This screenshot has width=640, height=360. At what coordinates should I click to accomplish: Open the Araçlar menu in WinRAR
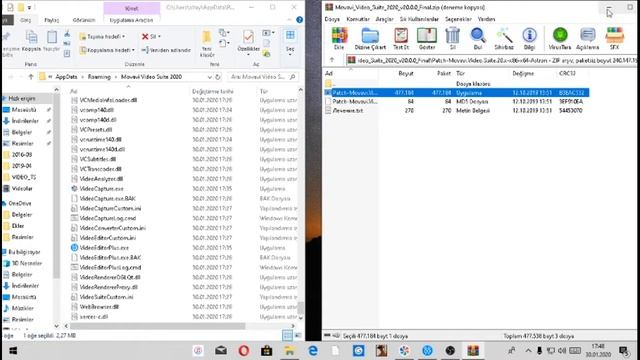(384, 19)
